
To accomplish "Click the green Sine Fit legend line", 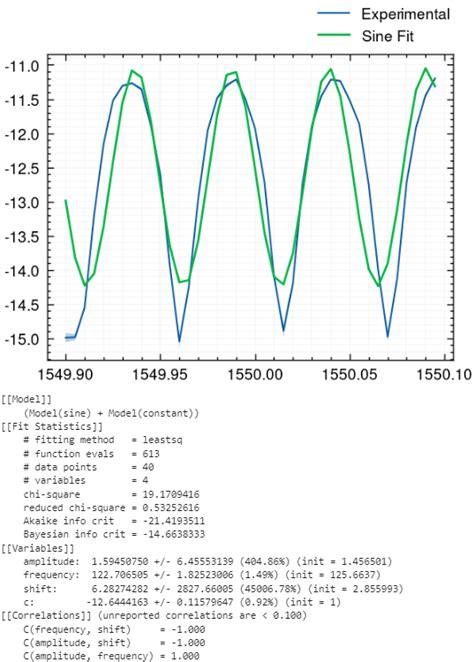I will pos(334,35).
